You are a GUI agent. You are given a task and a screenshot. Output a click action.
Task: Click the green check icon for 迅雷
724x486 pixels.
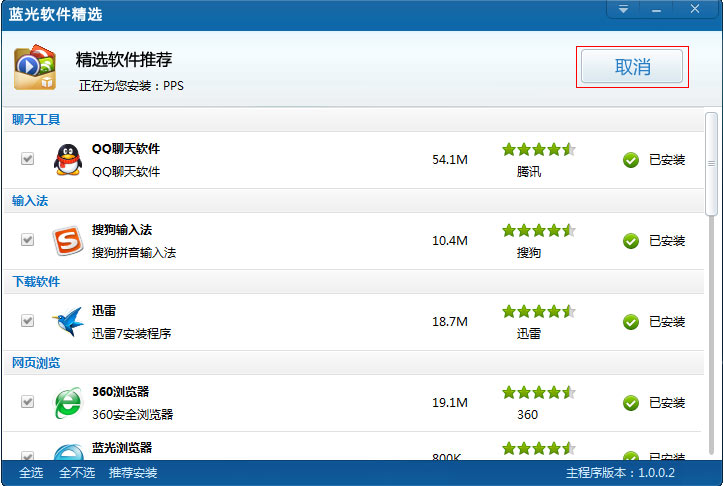tap(631, 322)
